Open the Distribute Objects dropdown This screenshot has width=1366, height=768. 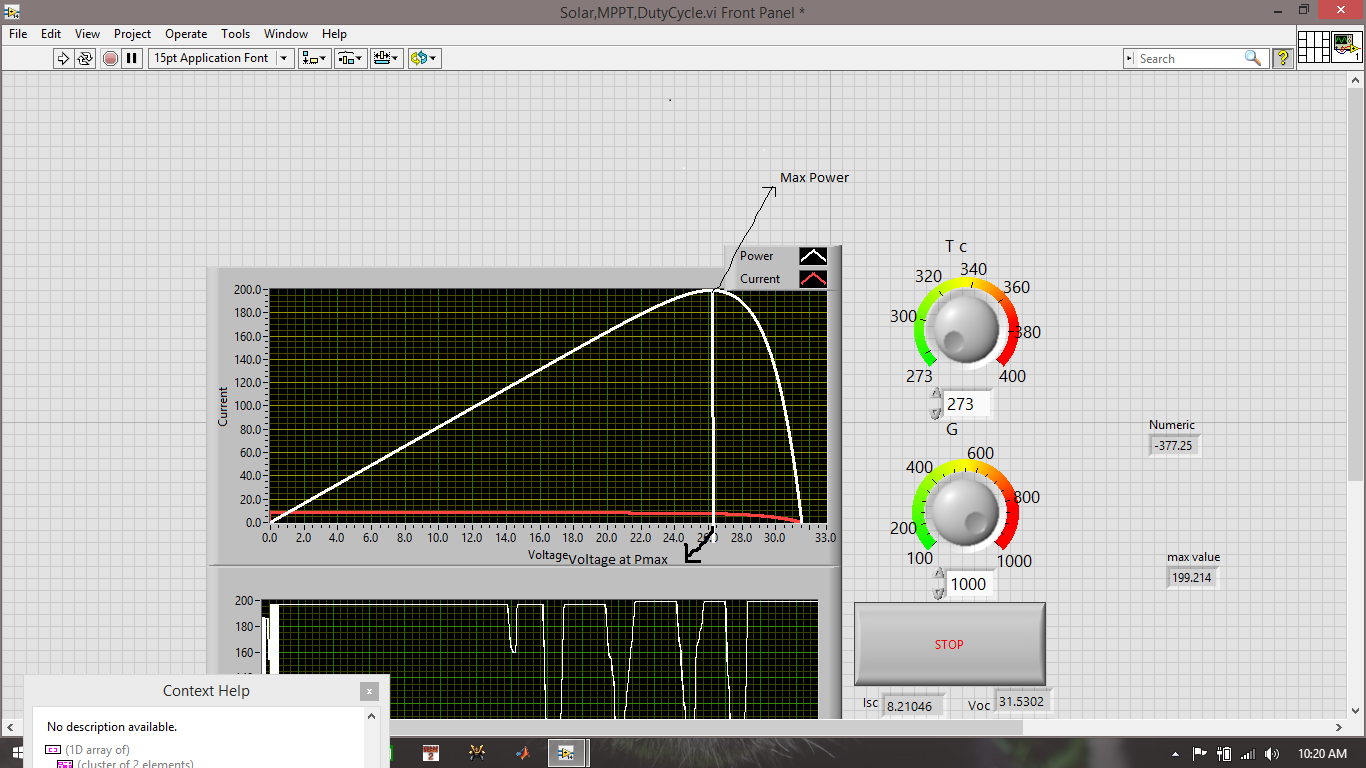coord(351,58)
